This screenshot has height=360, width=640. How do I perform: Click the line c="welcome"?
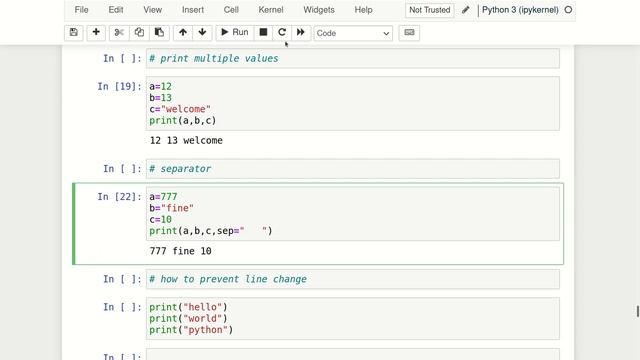pyautogui.click(x=180, y=109)
